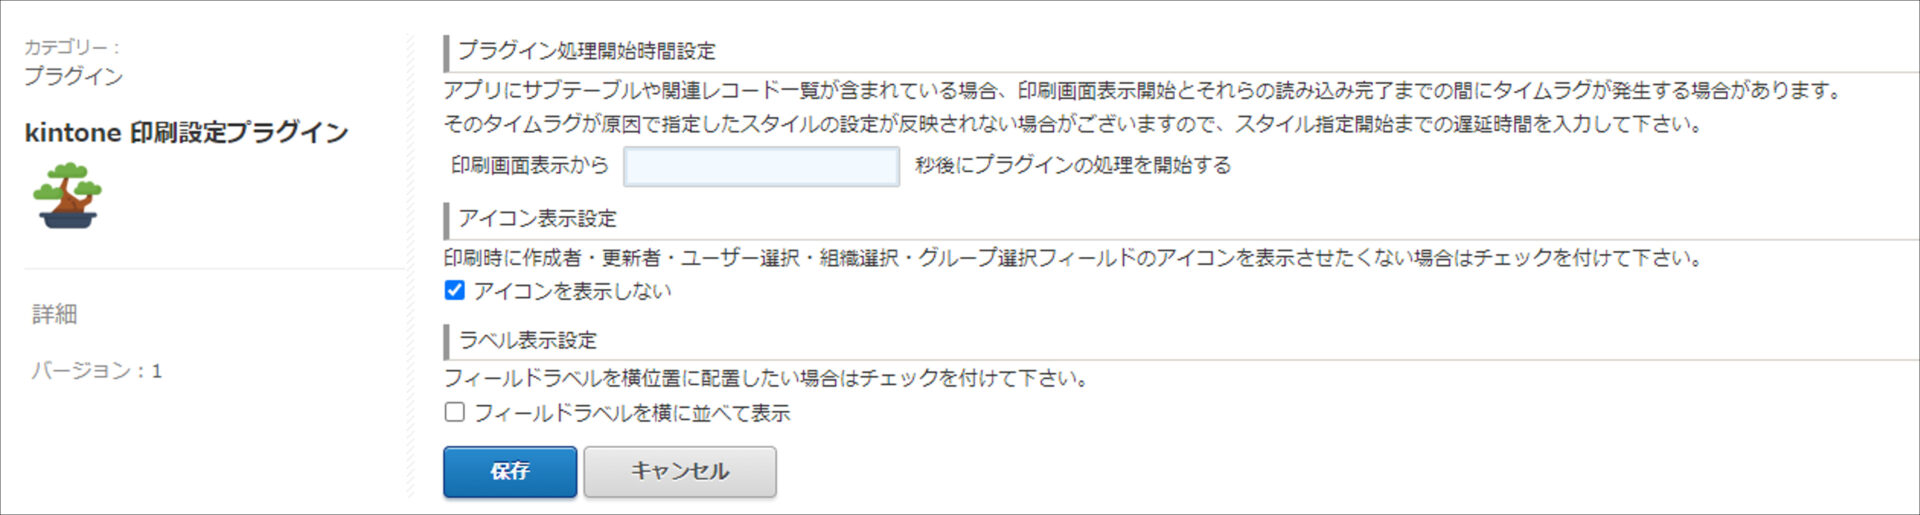Cancel changes with the キャンセル button
Viewport: 1920px width, 515px height.
tap(680, 471)
